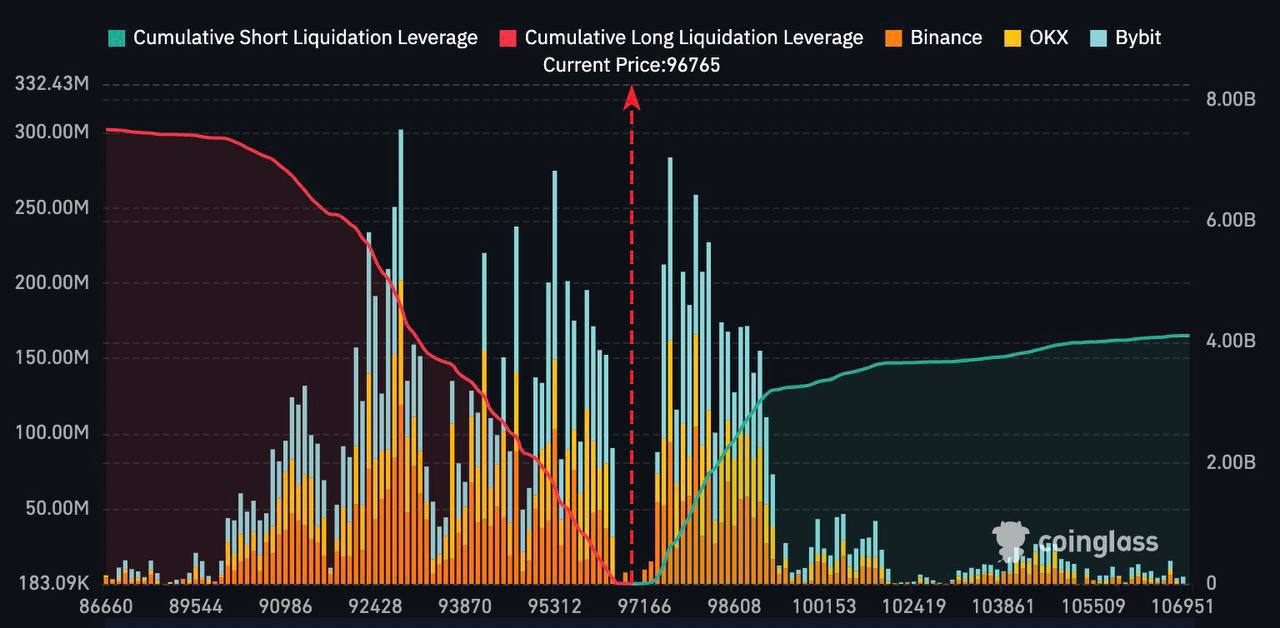Select the 92428 price tick on x-axis

(x=377, y=607)
